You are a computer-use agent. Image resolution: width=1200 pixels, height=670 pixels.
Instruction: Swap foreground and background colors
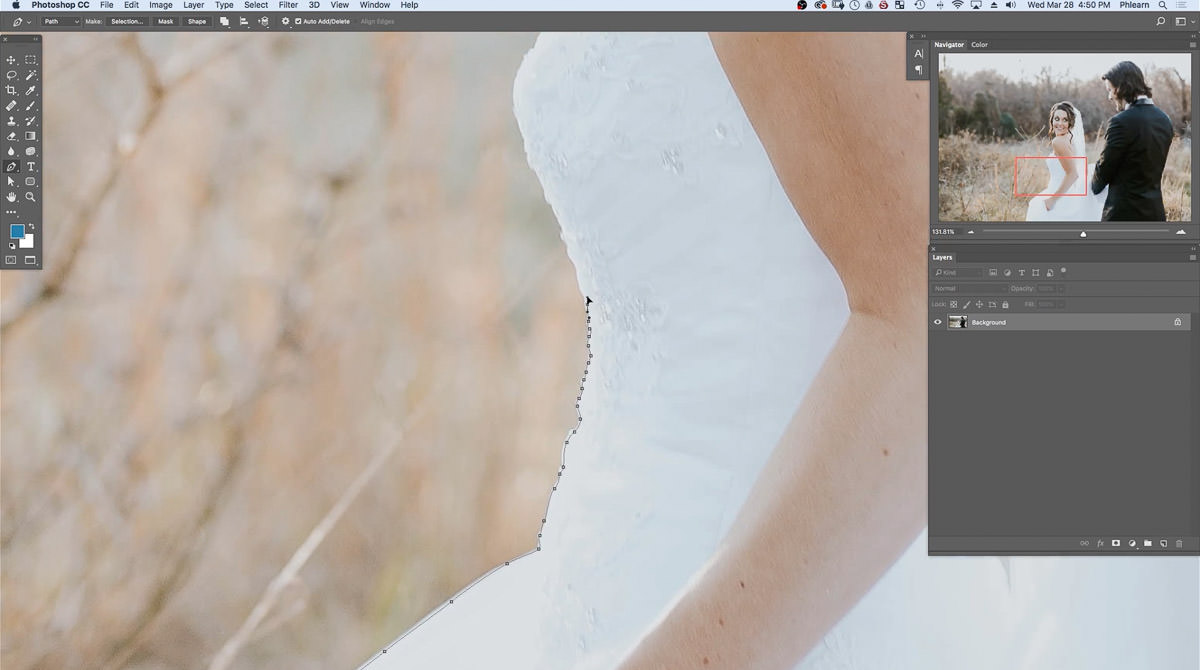(32, 226)
